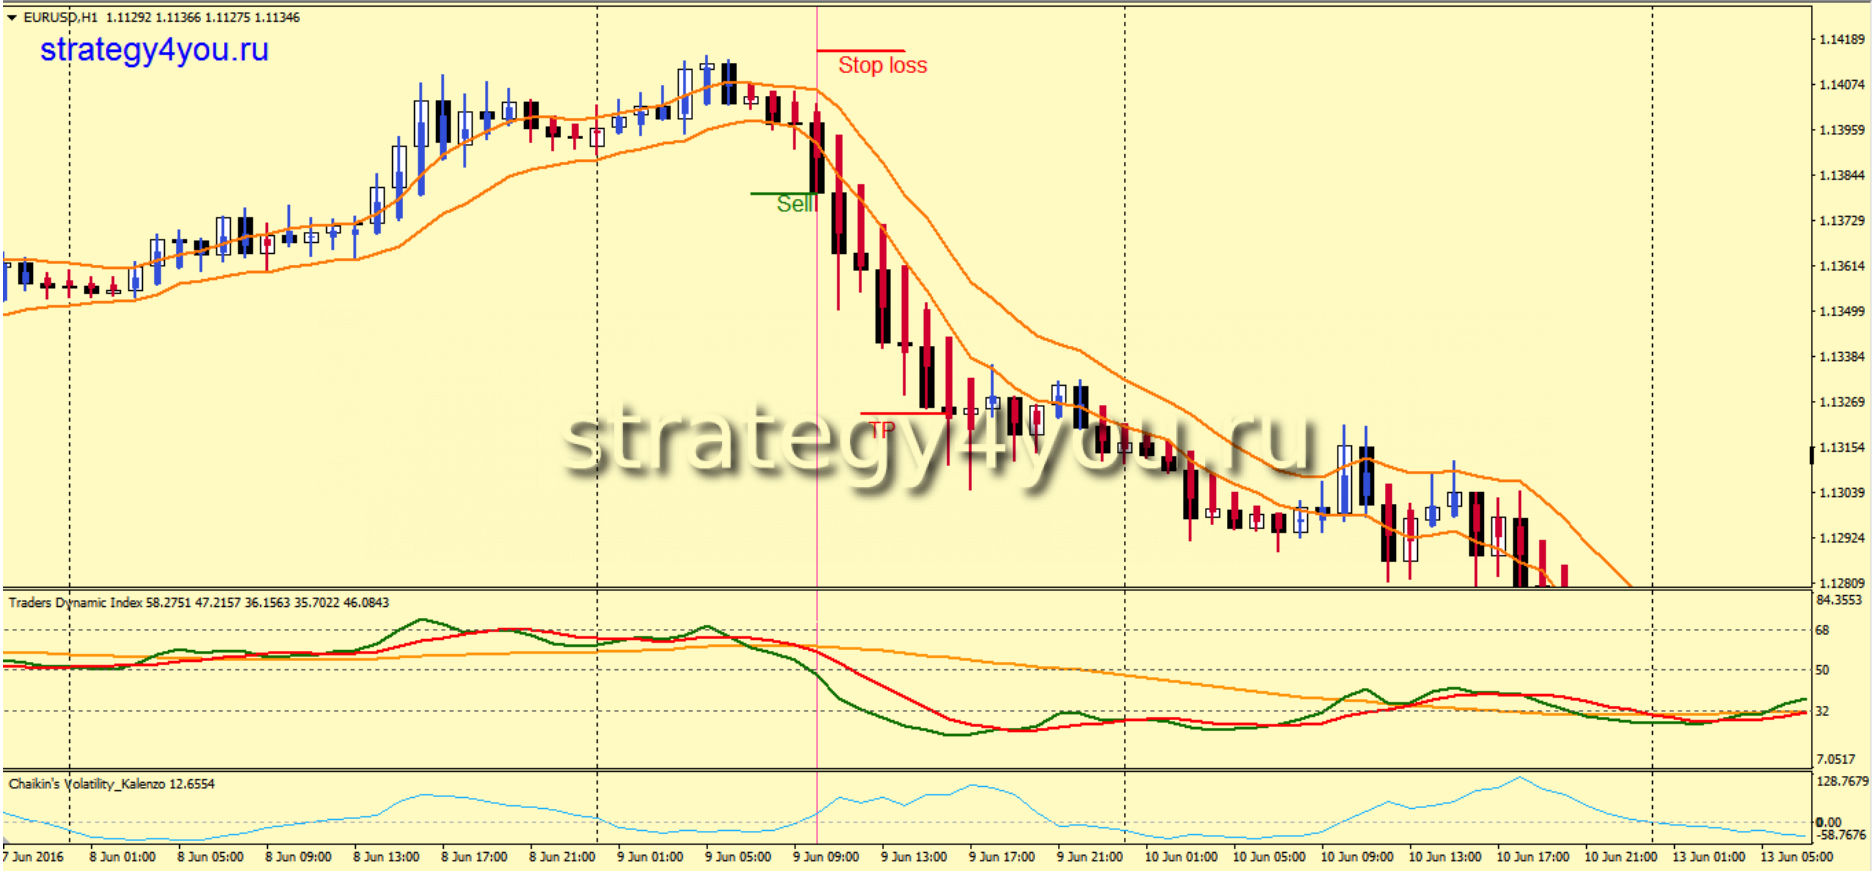
Task: Click the red horizontal line above Stop loss
Action: 860,50
